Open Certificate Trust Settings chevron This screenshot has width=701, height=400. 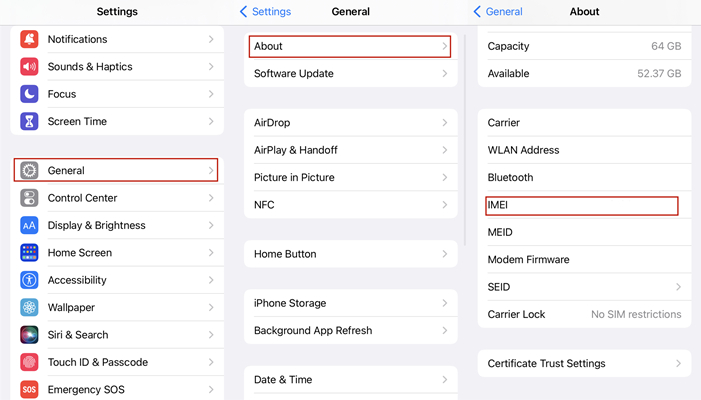[678, 364]
